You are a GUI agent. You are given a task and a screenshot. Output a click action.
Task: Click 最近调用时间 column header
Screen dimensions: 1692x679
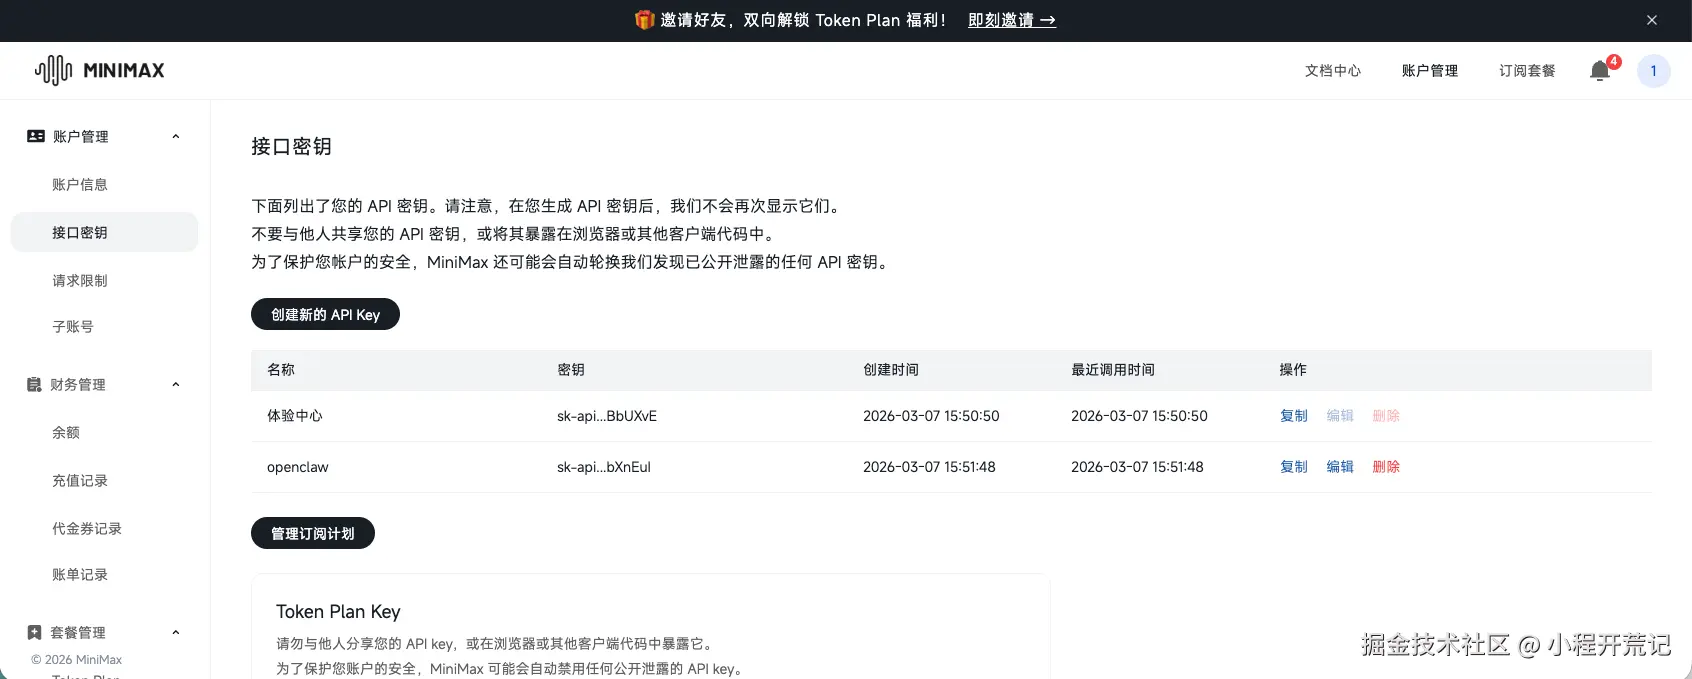1113,370
